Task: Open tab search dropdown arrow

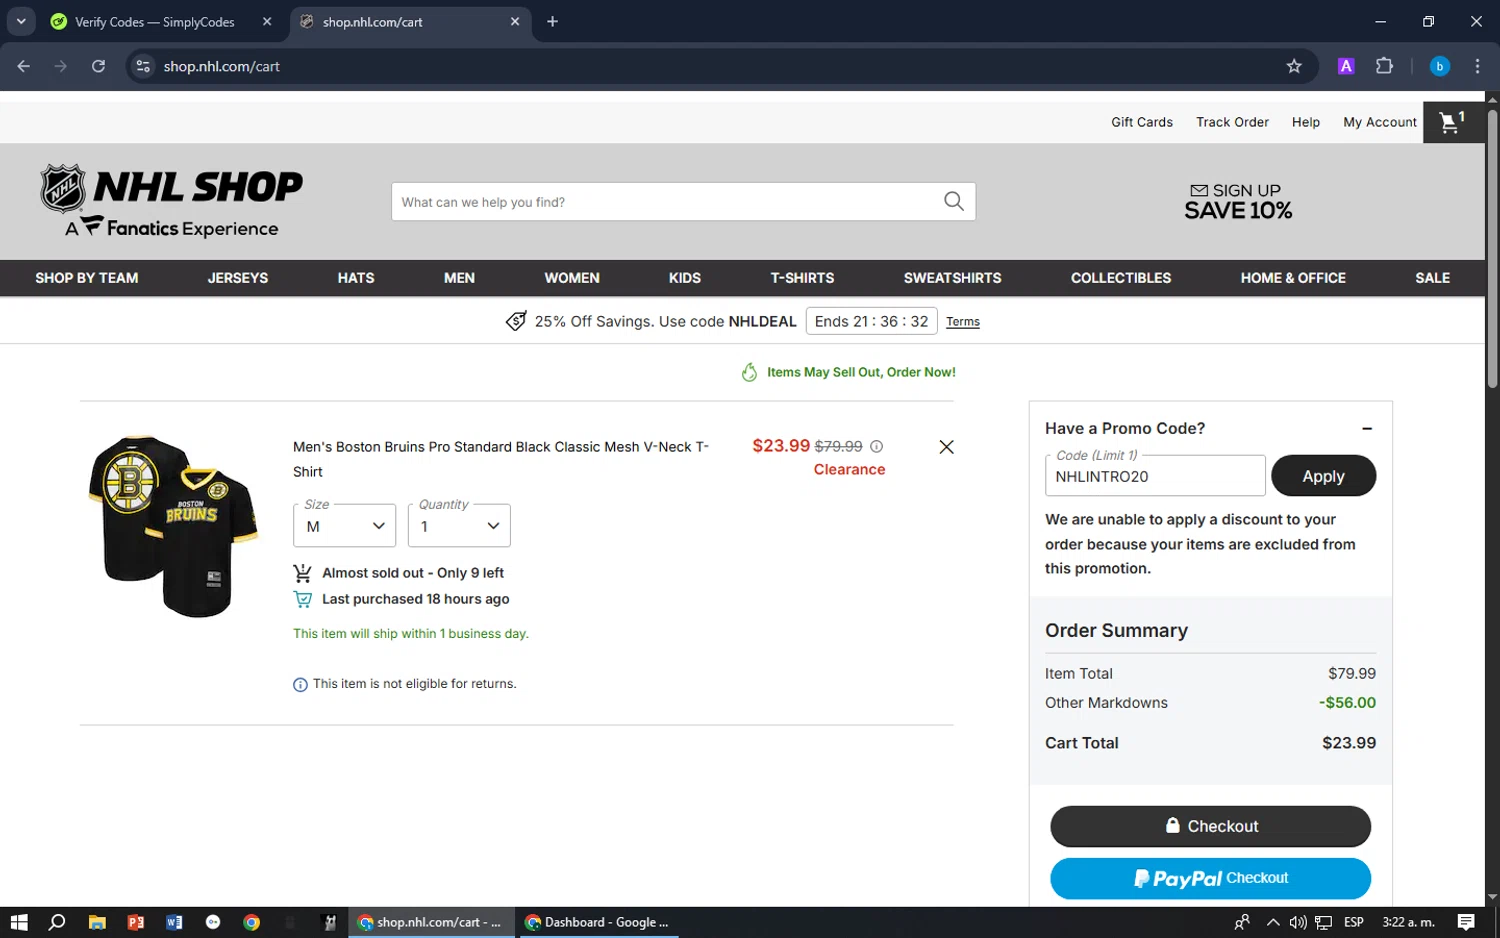Action: pos(20,21)
